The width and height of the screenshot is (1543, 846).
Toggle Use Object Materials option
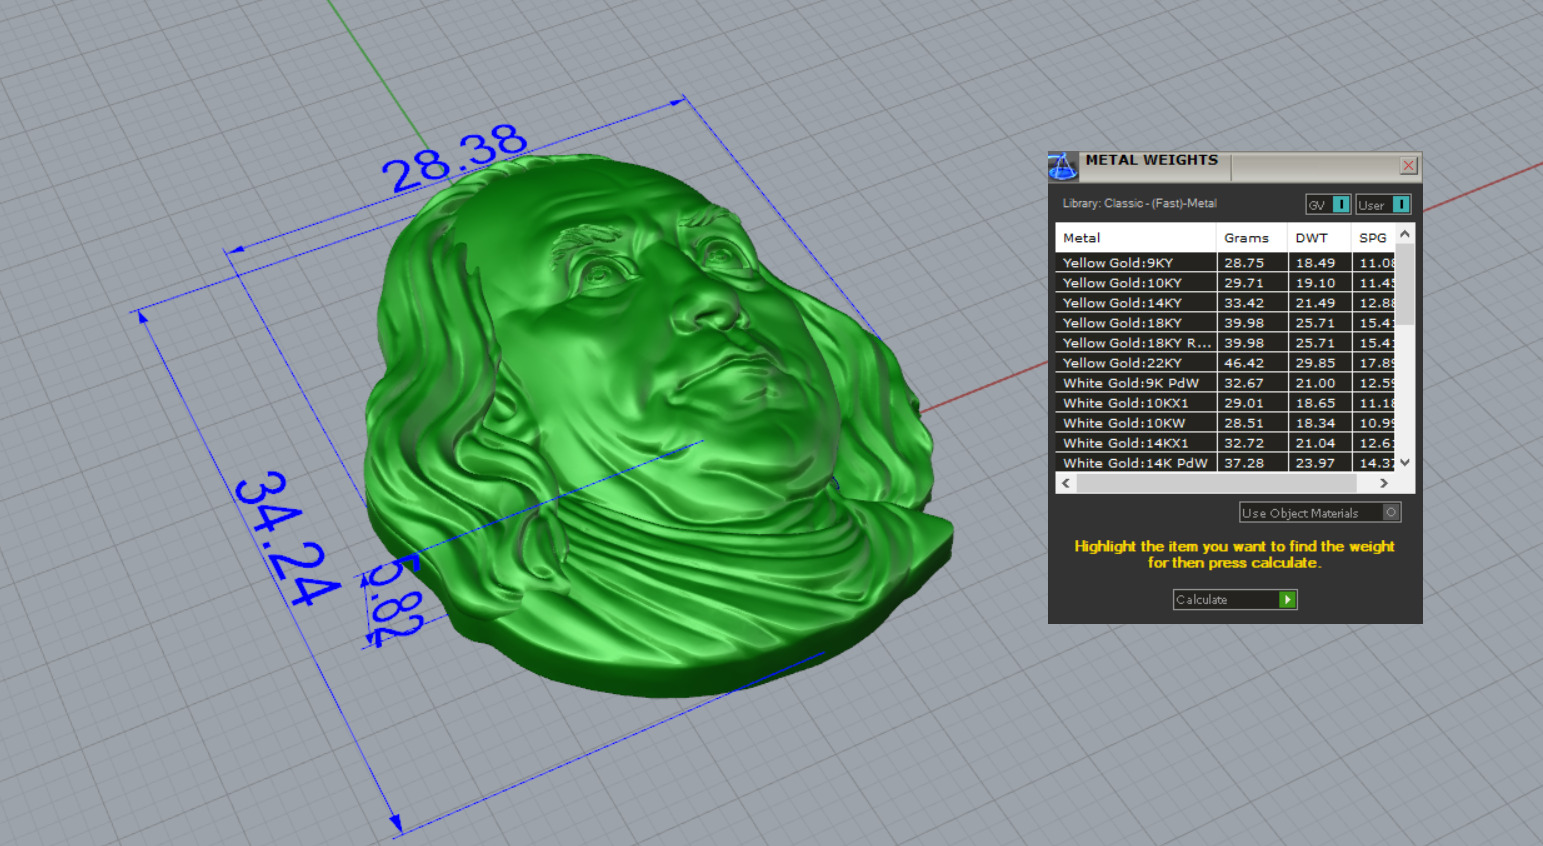[x=1320, y=512]
